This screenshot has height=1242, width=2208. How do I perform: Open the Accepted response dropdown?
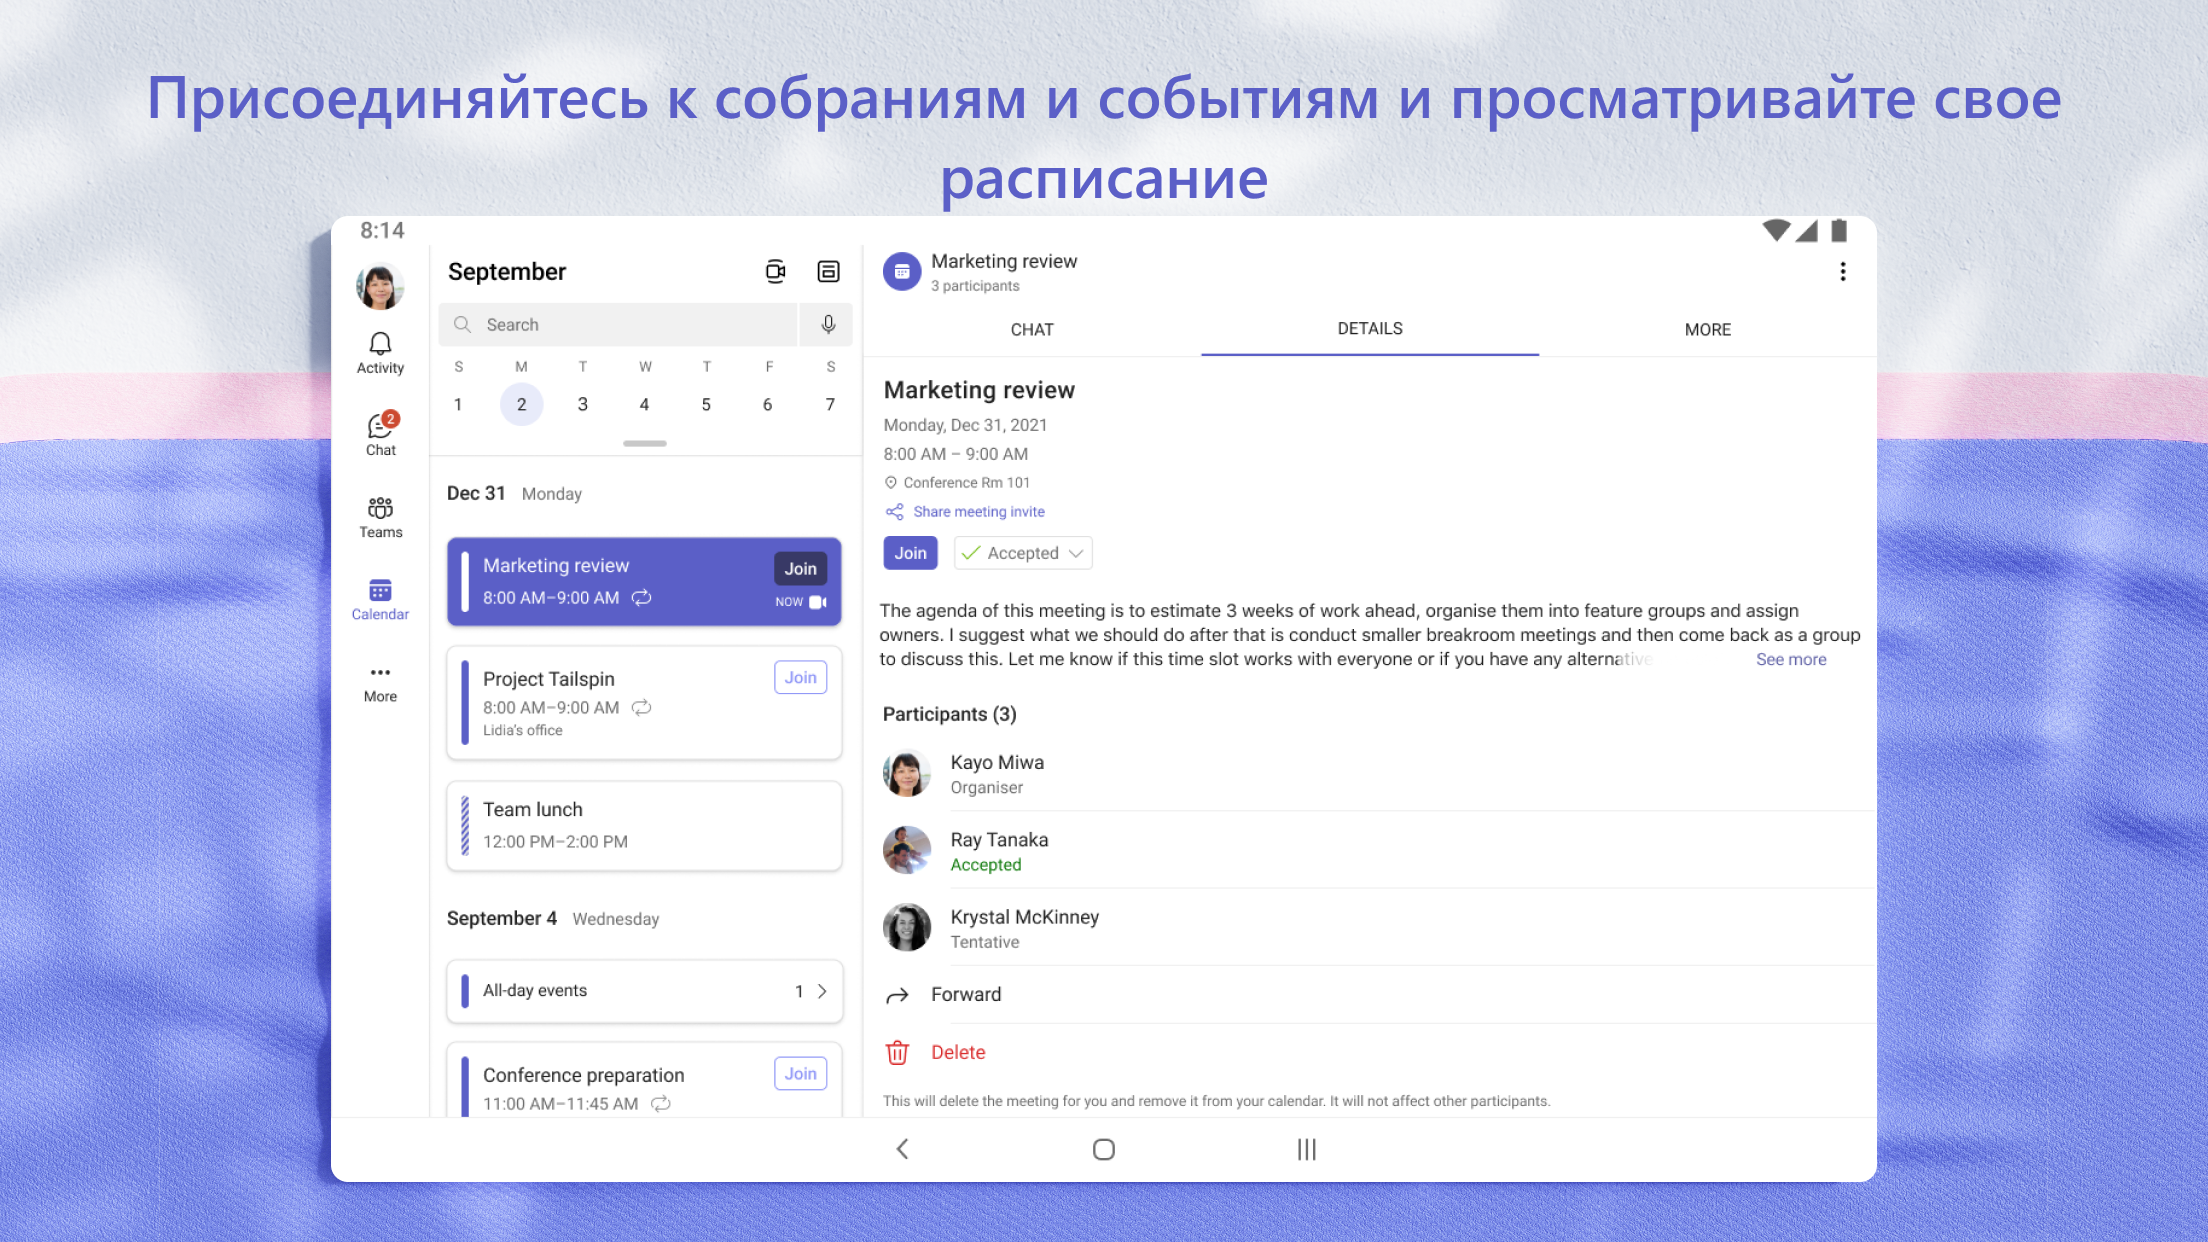(x=1023, y=553)
